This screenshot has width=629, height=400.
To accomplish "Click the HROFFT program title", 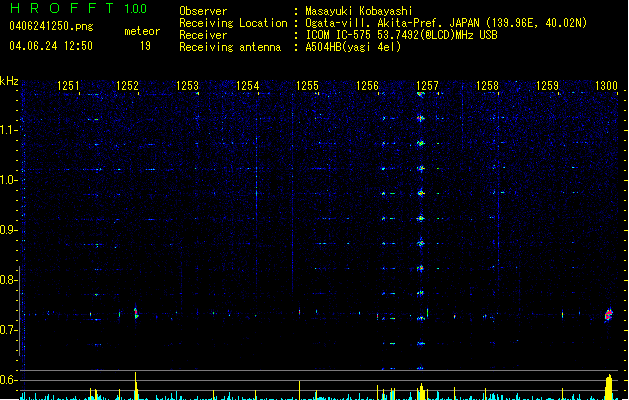I will click(62, 8).
